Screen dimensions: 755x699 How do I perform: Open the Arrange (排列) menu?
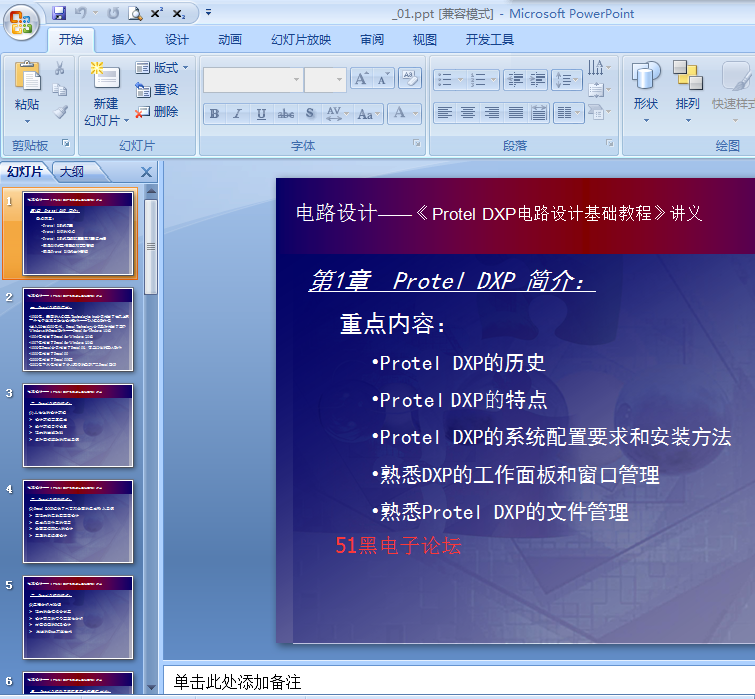(x=687, y=91)
